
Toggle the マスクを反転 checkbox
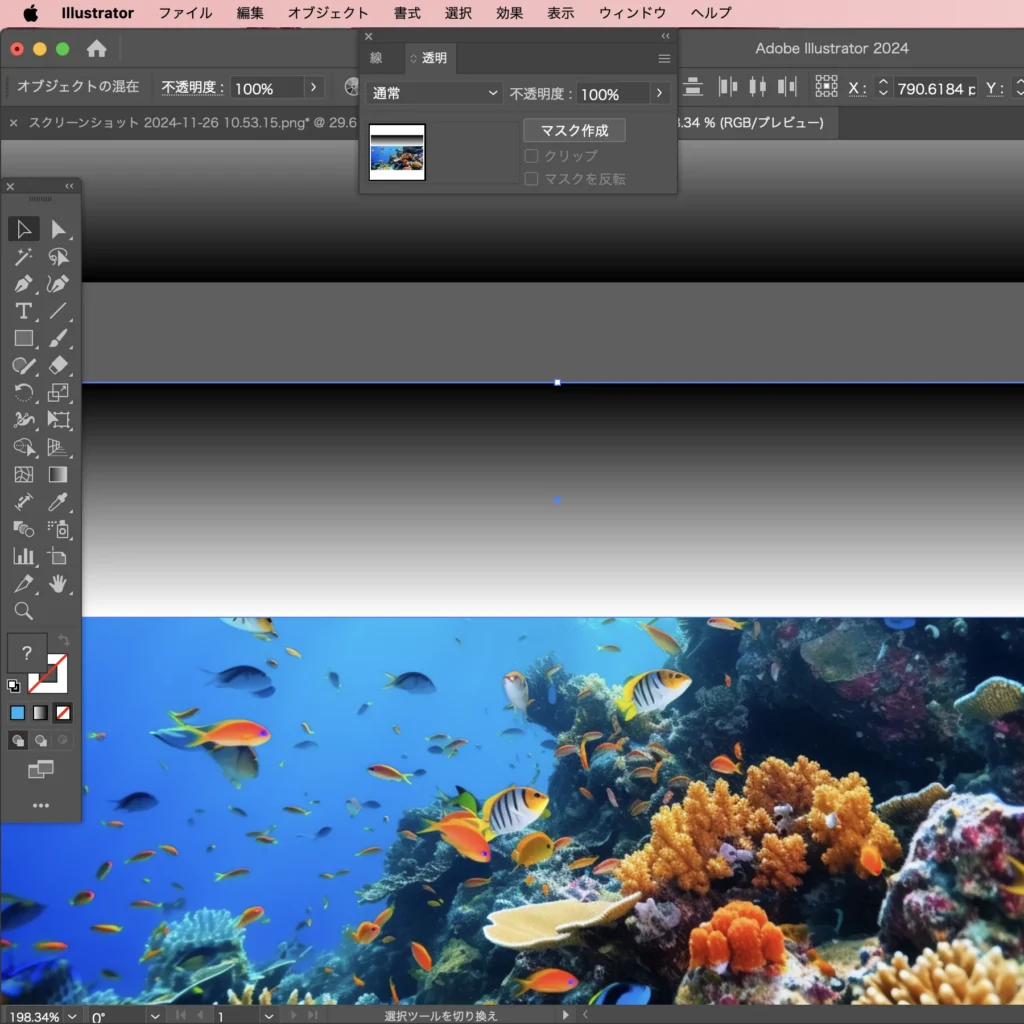[x=532, y=179]
